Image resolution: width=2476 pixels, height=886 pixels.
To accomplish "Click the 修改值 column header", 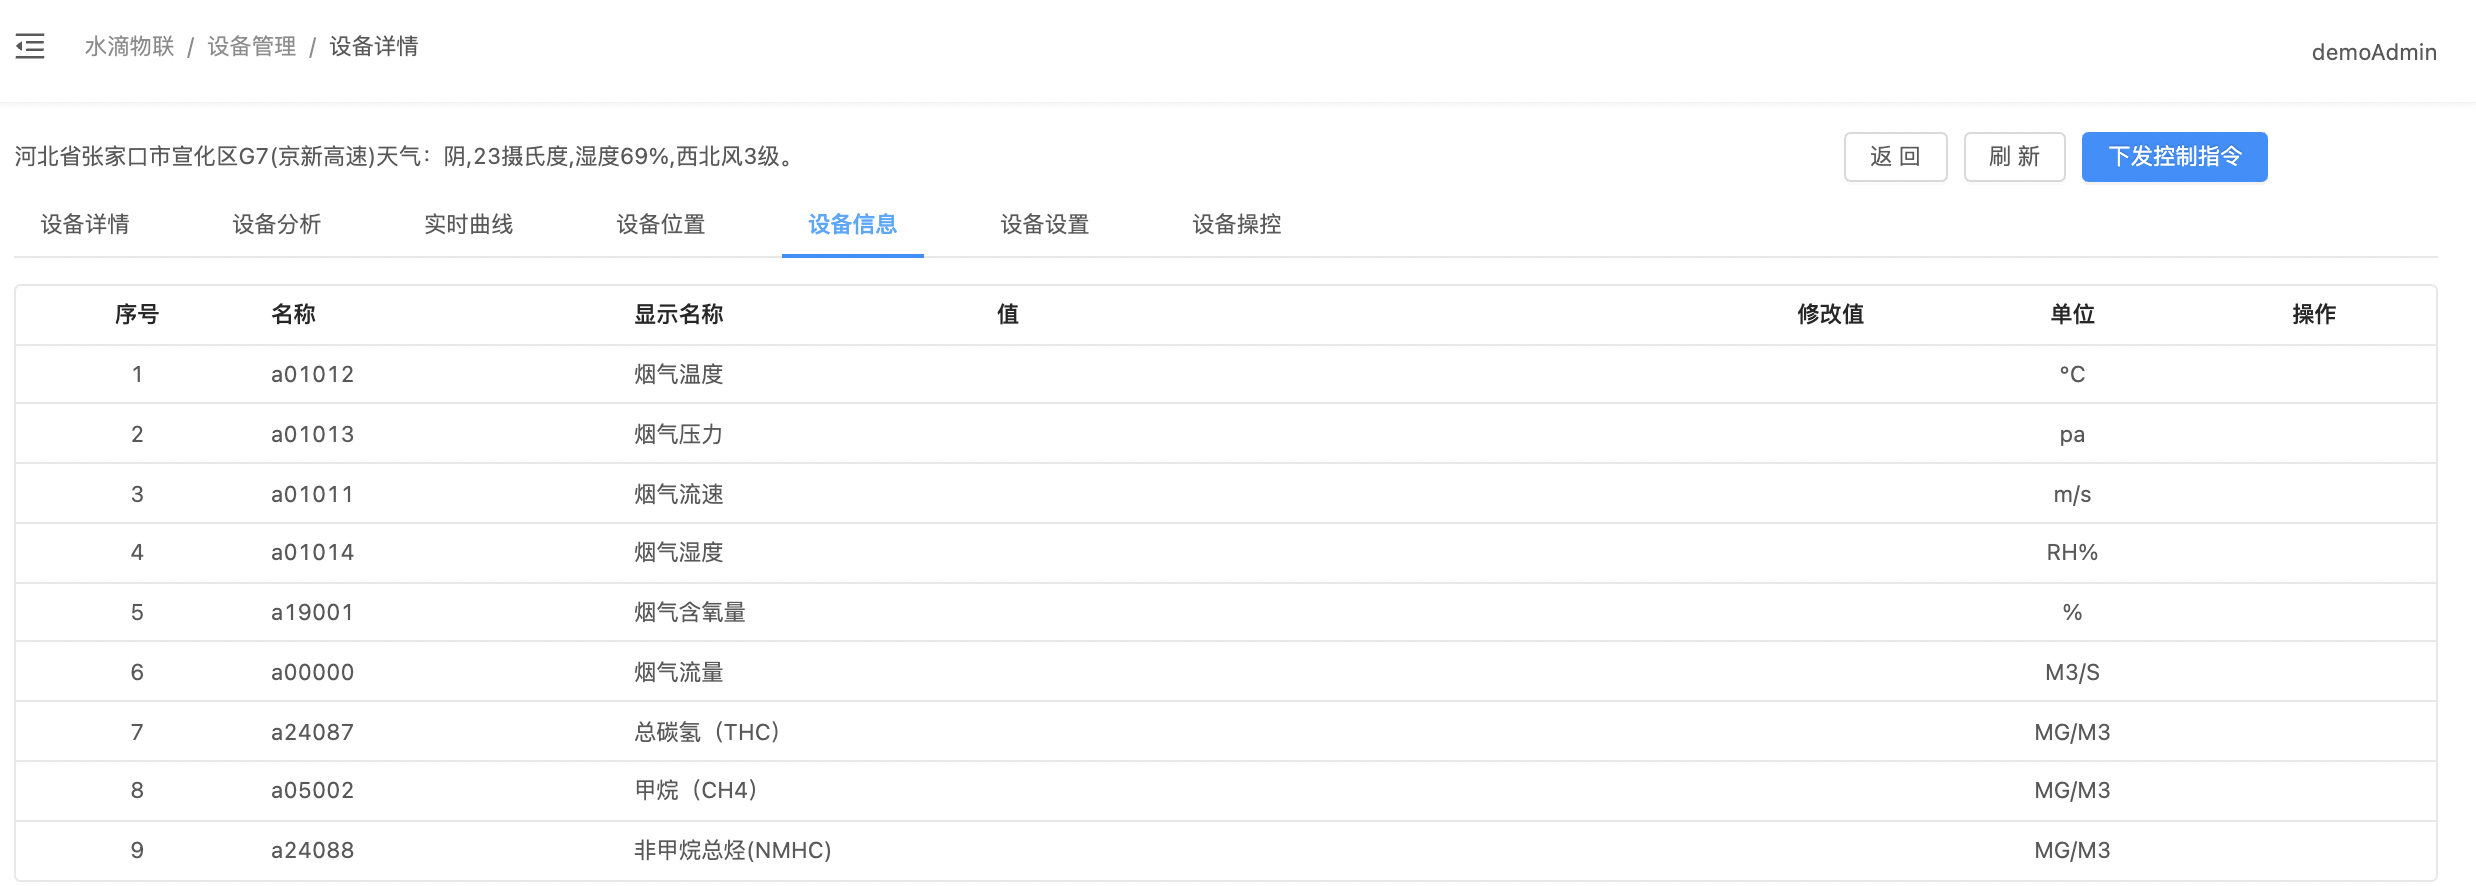I will click(x=1830, y=314).
